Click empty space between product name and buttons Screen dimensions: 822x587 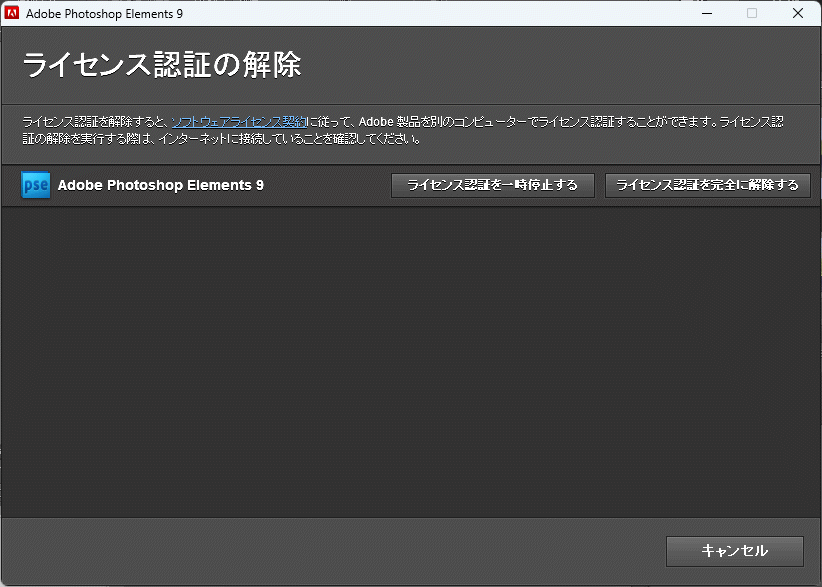[327, 185]
